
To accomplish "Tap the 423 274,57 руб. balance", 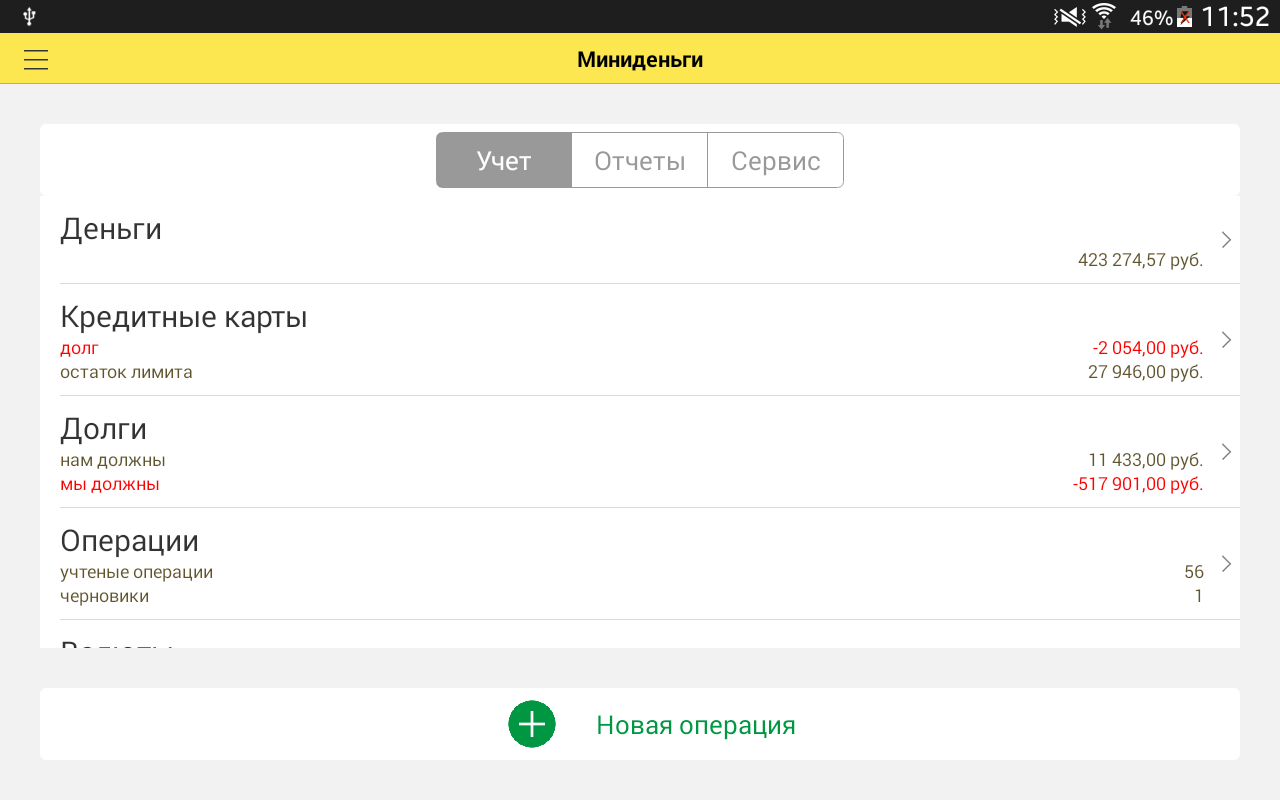I will point(1141,260).
